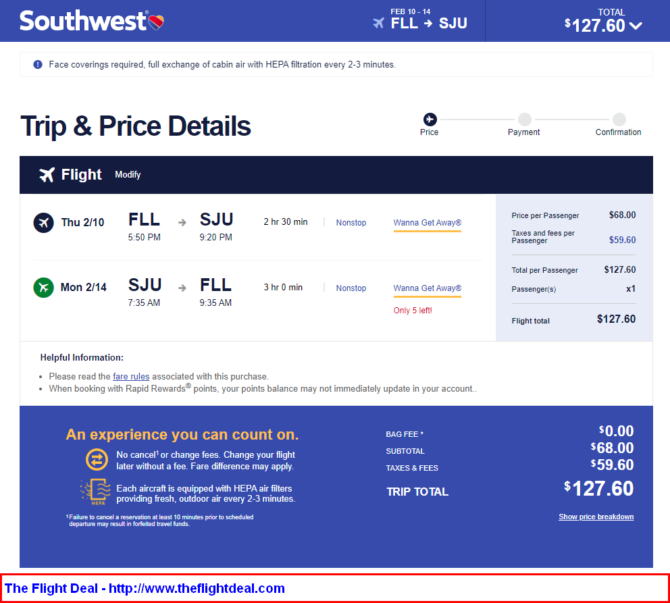This screenshot has width=670, height=603.
Task: Open Wanna Get Away fare for Thu 2/10
Action: coord(427,223)
